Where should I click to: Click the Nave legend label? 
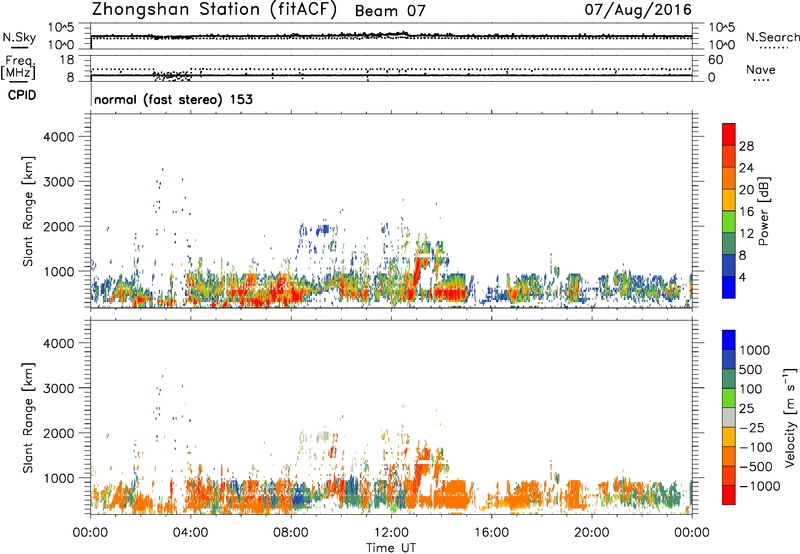pos(761,69)
